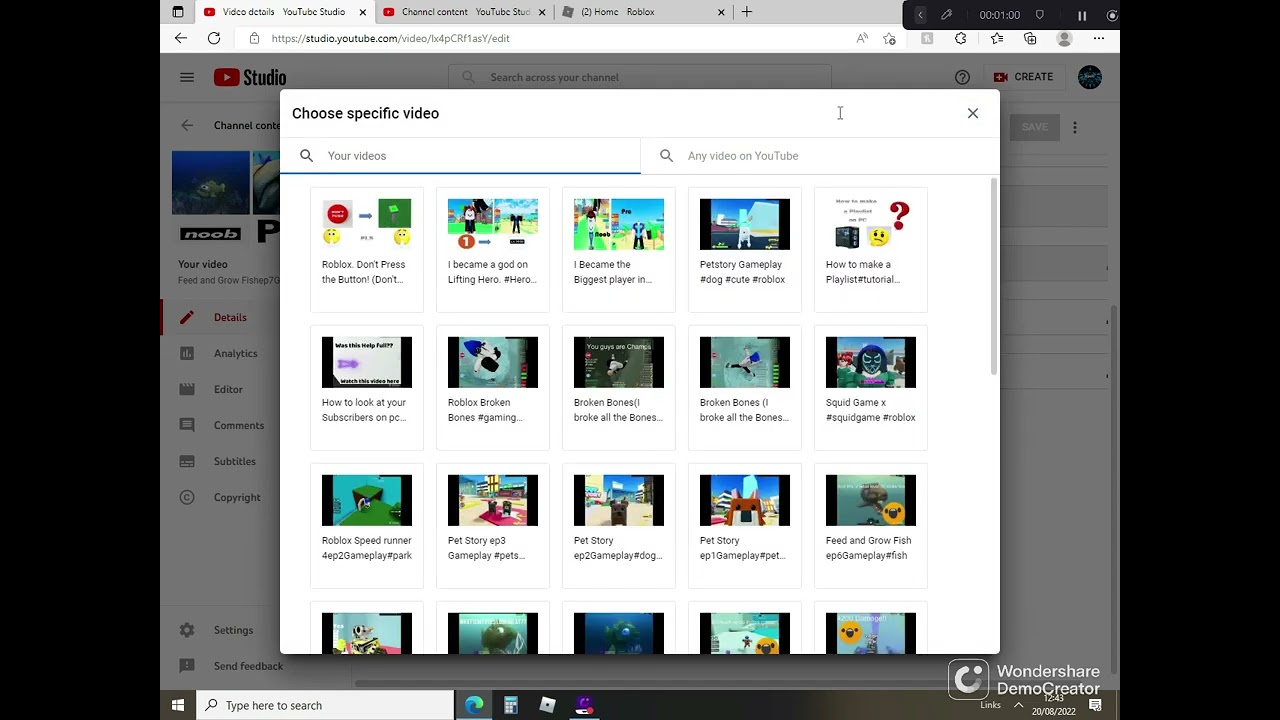Open Subtitles in the Studio sidebar
Screen dimensions: 1280x720
(x=235, y=461)
